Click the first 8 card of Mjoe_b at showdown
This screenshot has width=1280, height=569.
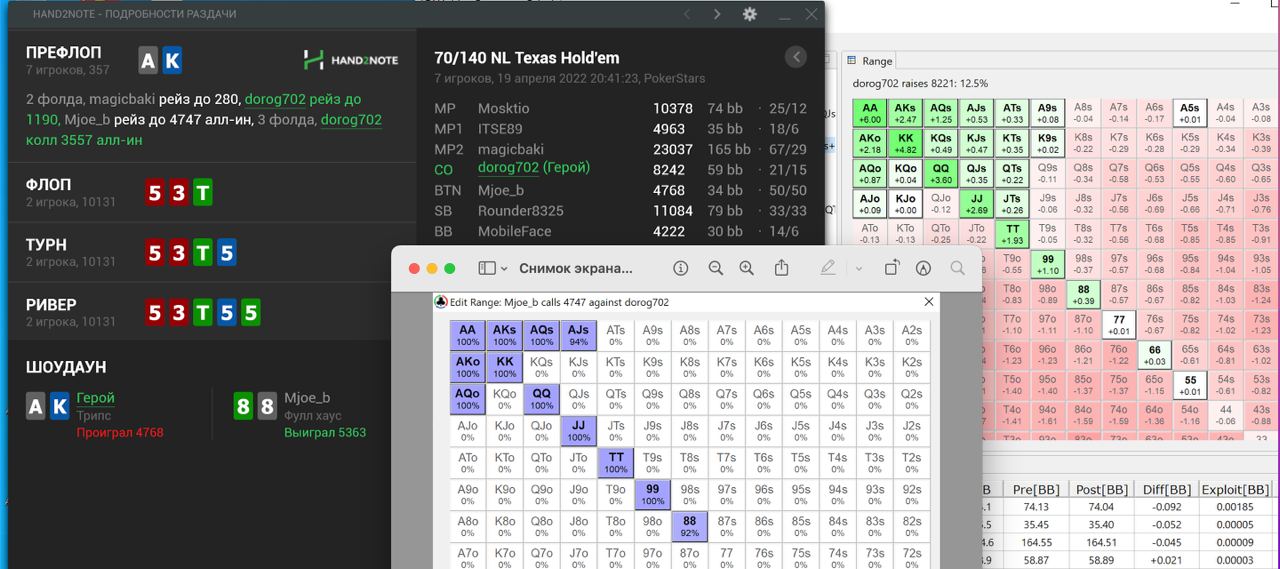click(242, 406)
